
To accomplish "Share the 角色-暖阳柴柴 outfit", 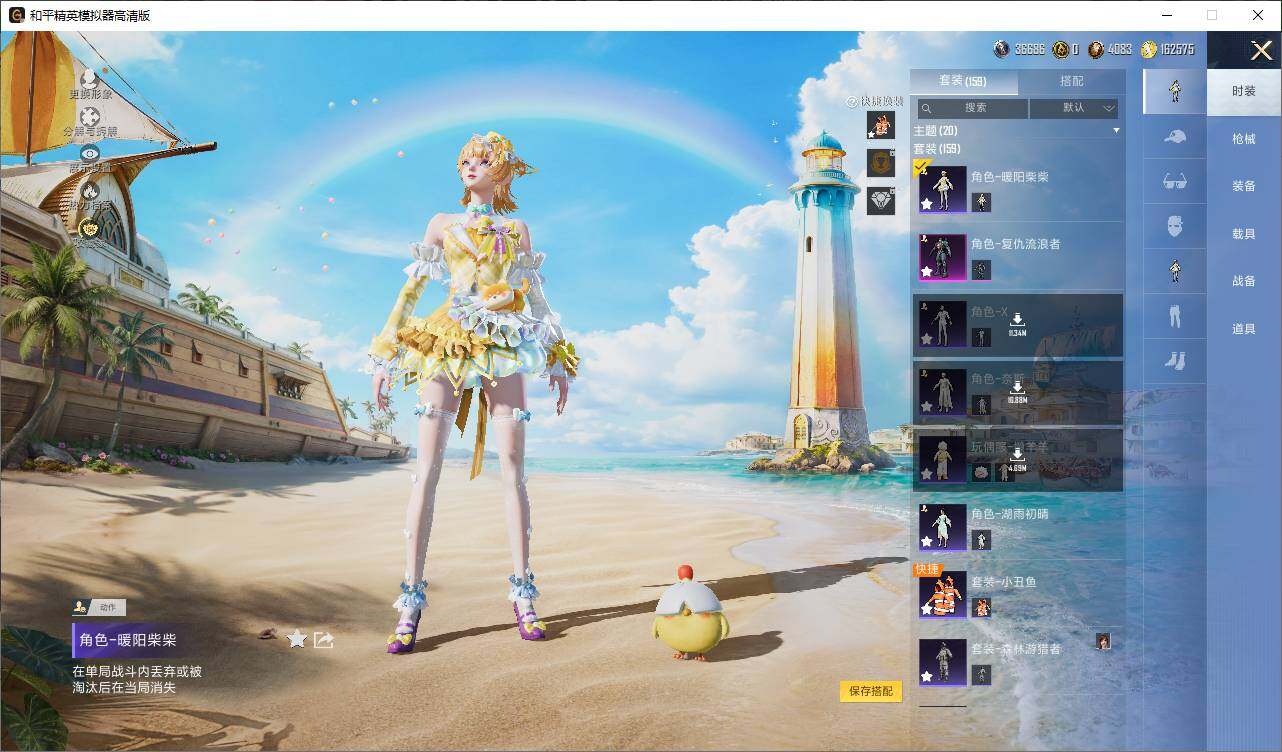I will coord(323,639).
